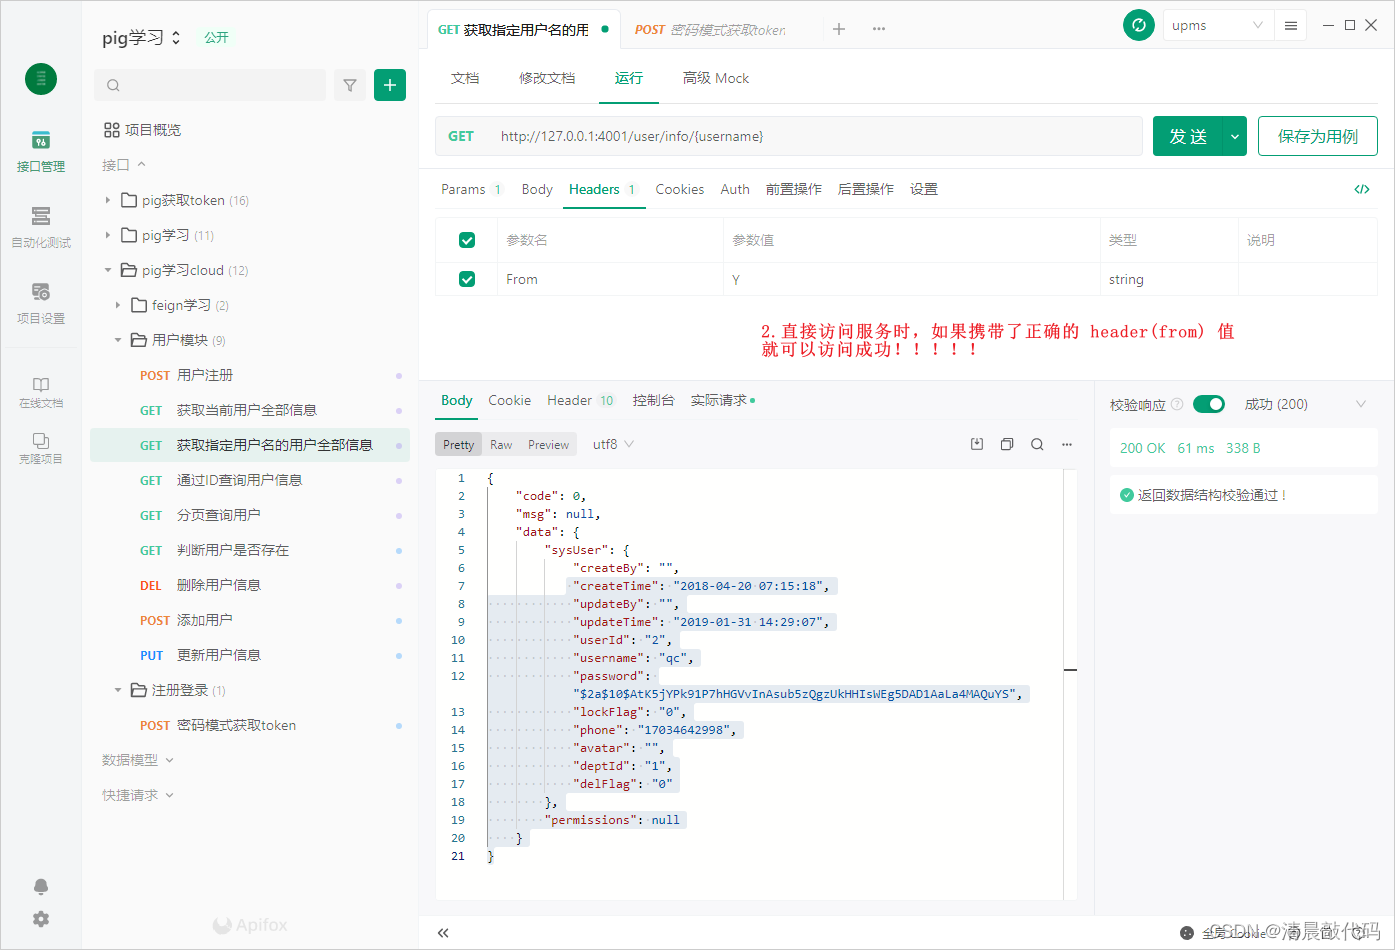1395x950 pixels.
Task: Download the response body
Action: [x=977, y=444]
